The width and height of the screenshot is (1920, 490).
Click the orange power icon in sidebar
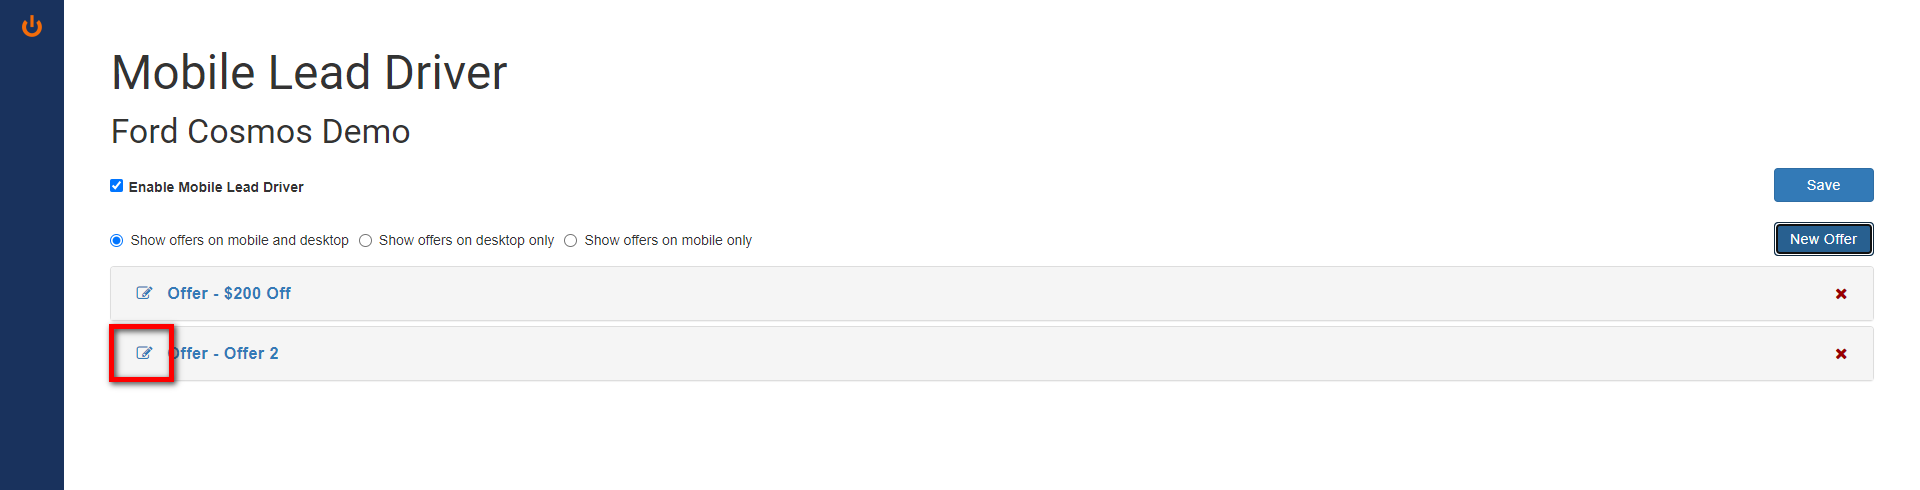[x=32, y=26]
